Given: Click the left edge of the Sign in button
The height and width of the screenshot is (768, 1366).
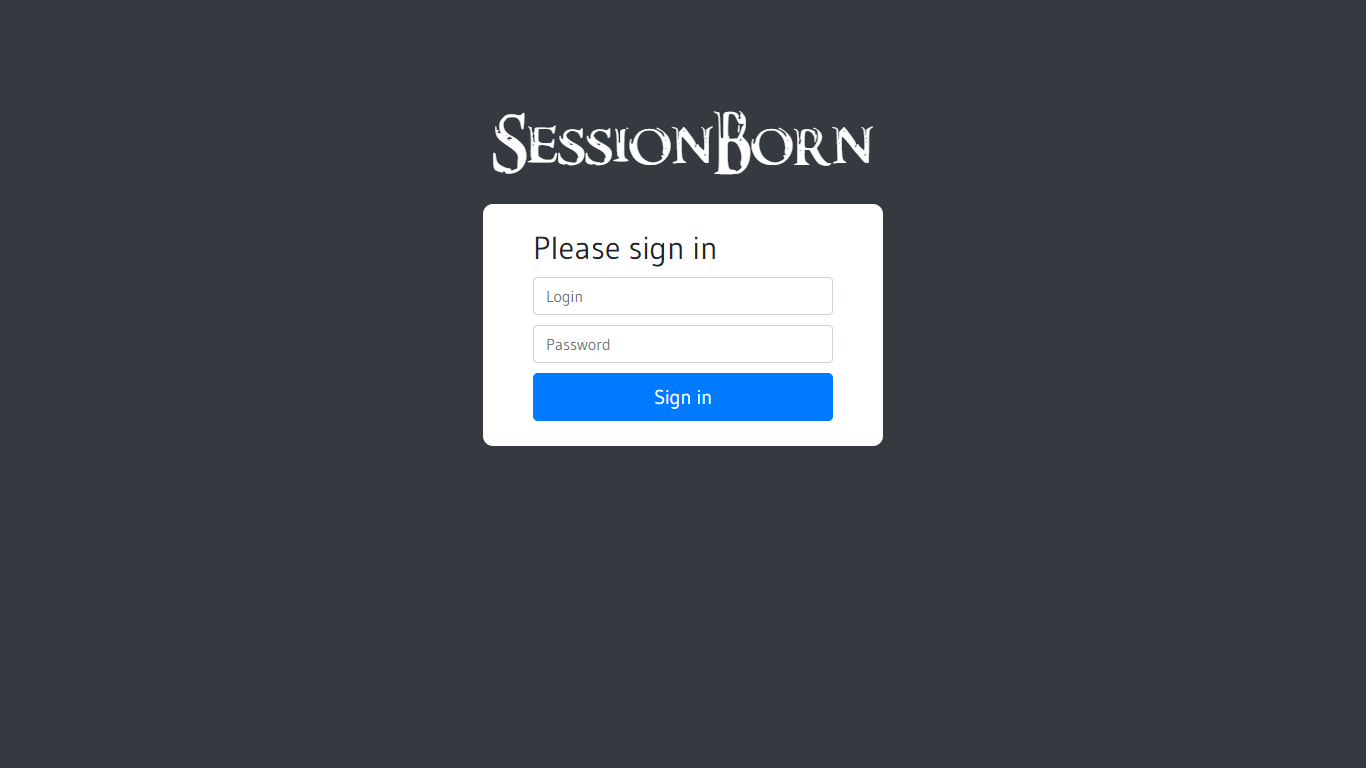Looking at the screenshot, I should tap(539, 397).
